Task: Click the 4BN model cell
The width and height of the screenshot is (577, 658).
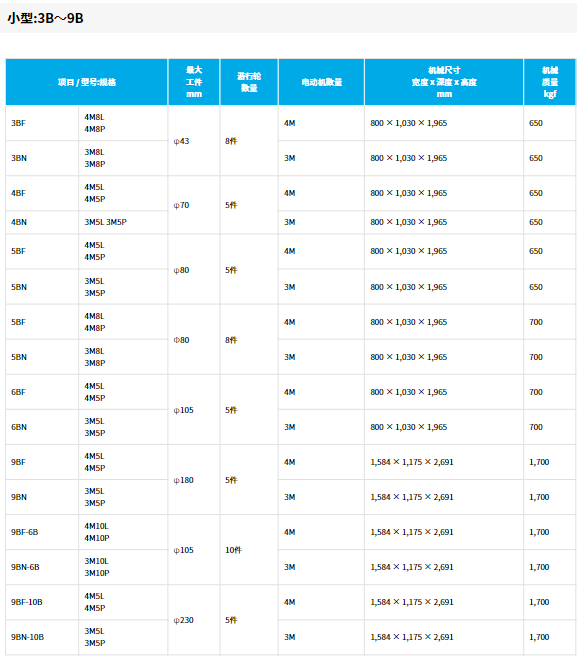Action: point(42,222)
